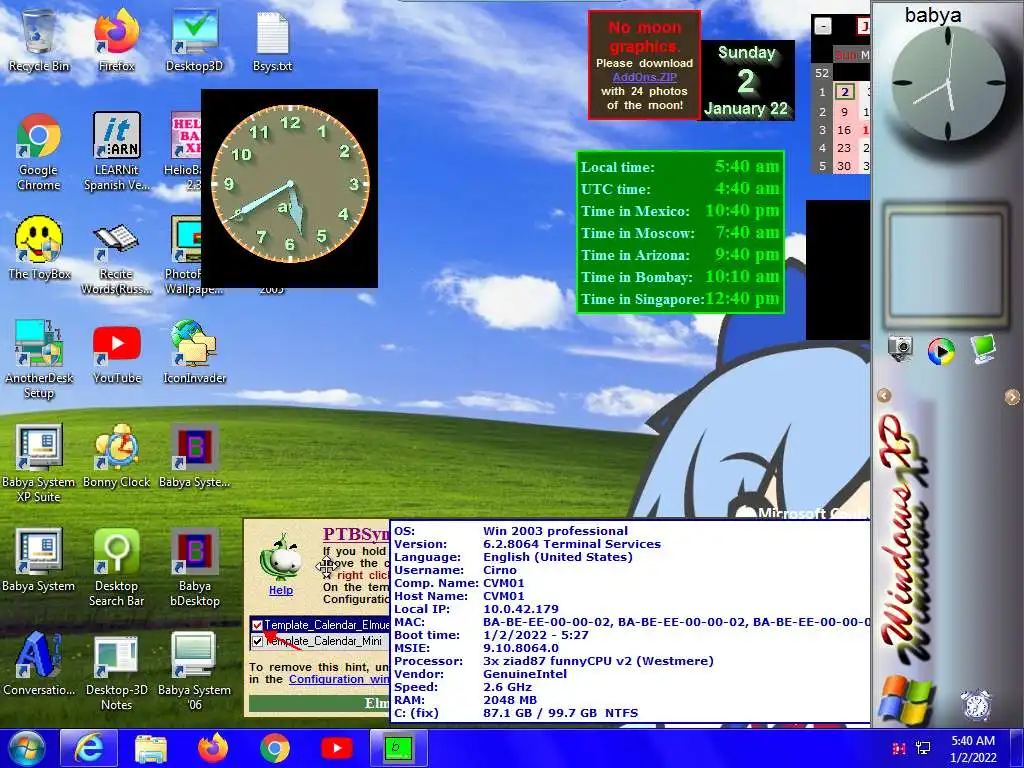Click the alarm clock icon in sidebar
This screenshot has width=1024, height=768.
click(976, 704)
